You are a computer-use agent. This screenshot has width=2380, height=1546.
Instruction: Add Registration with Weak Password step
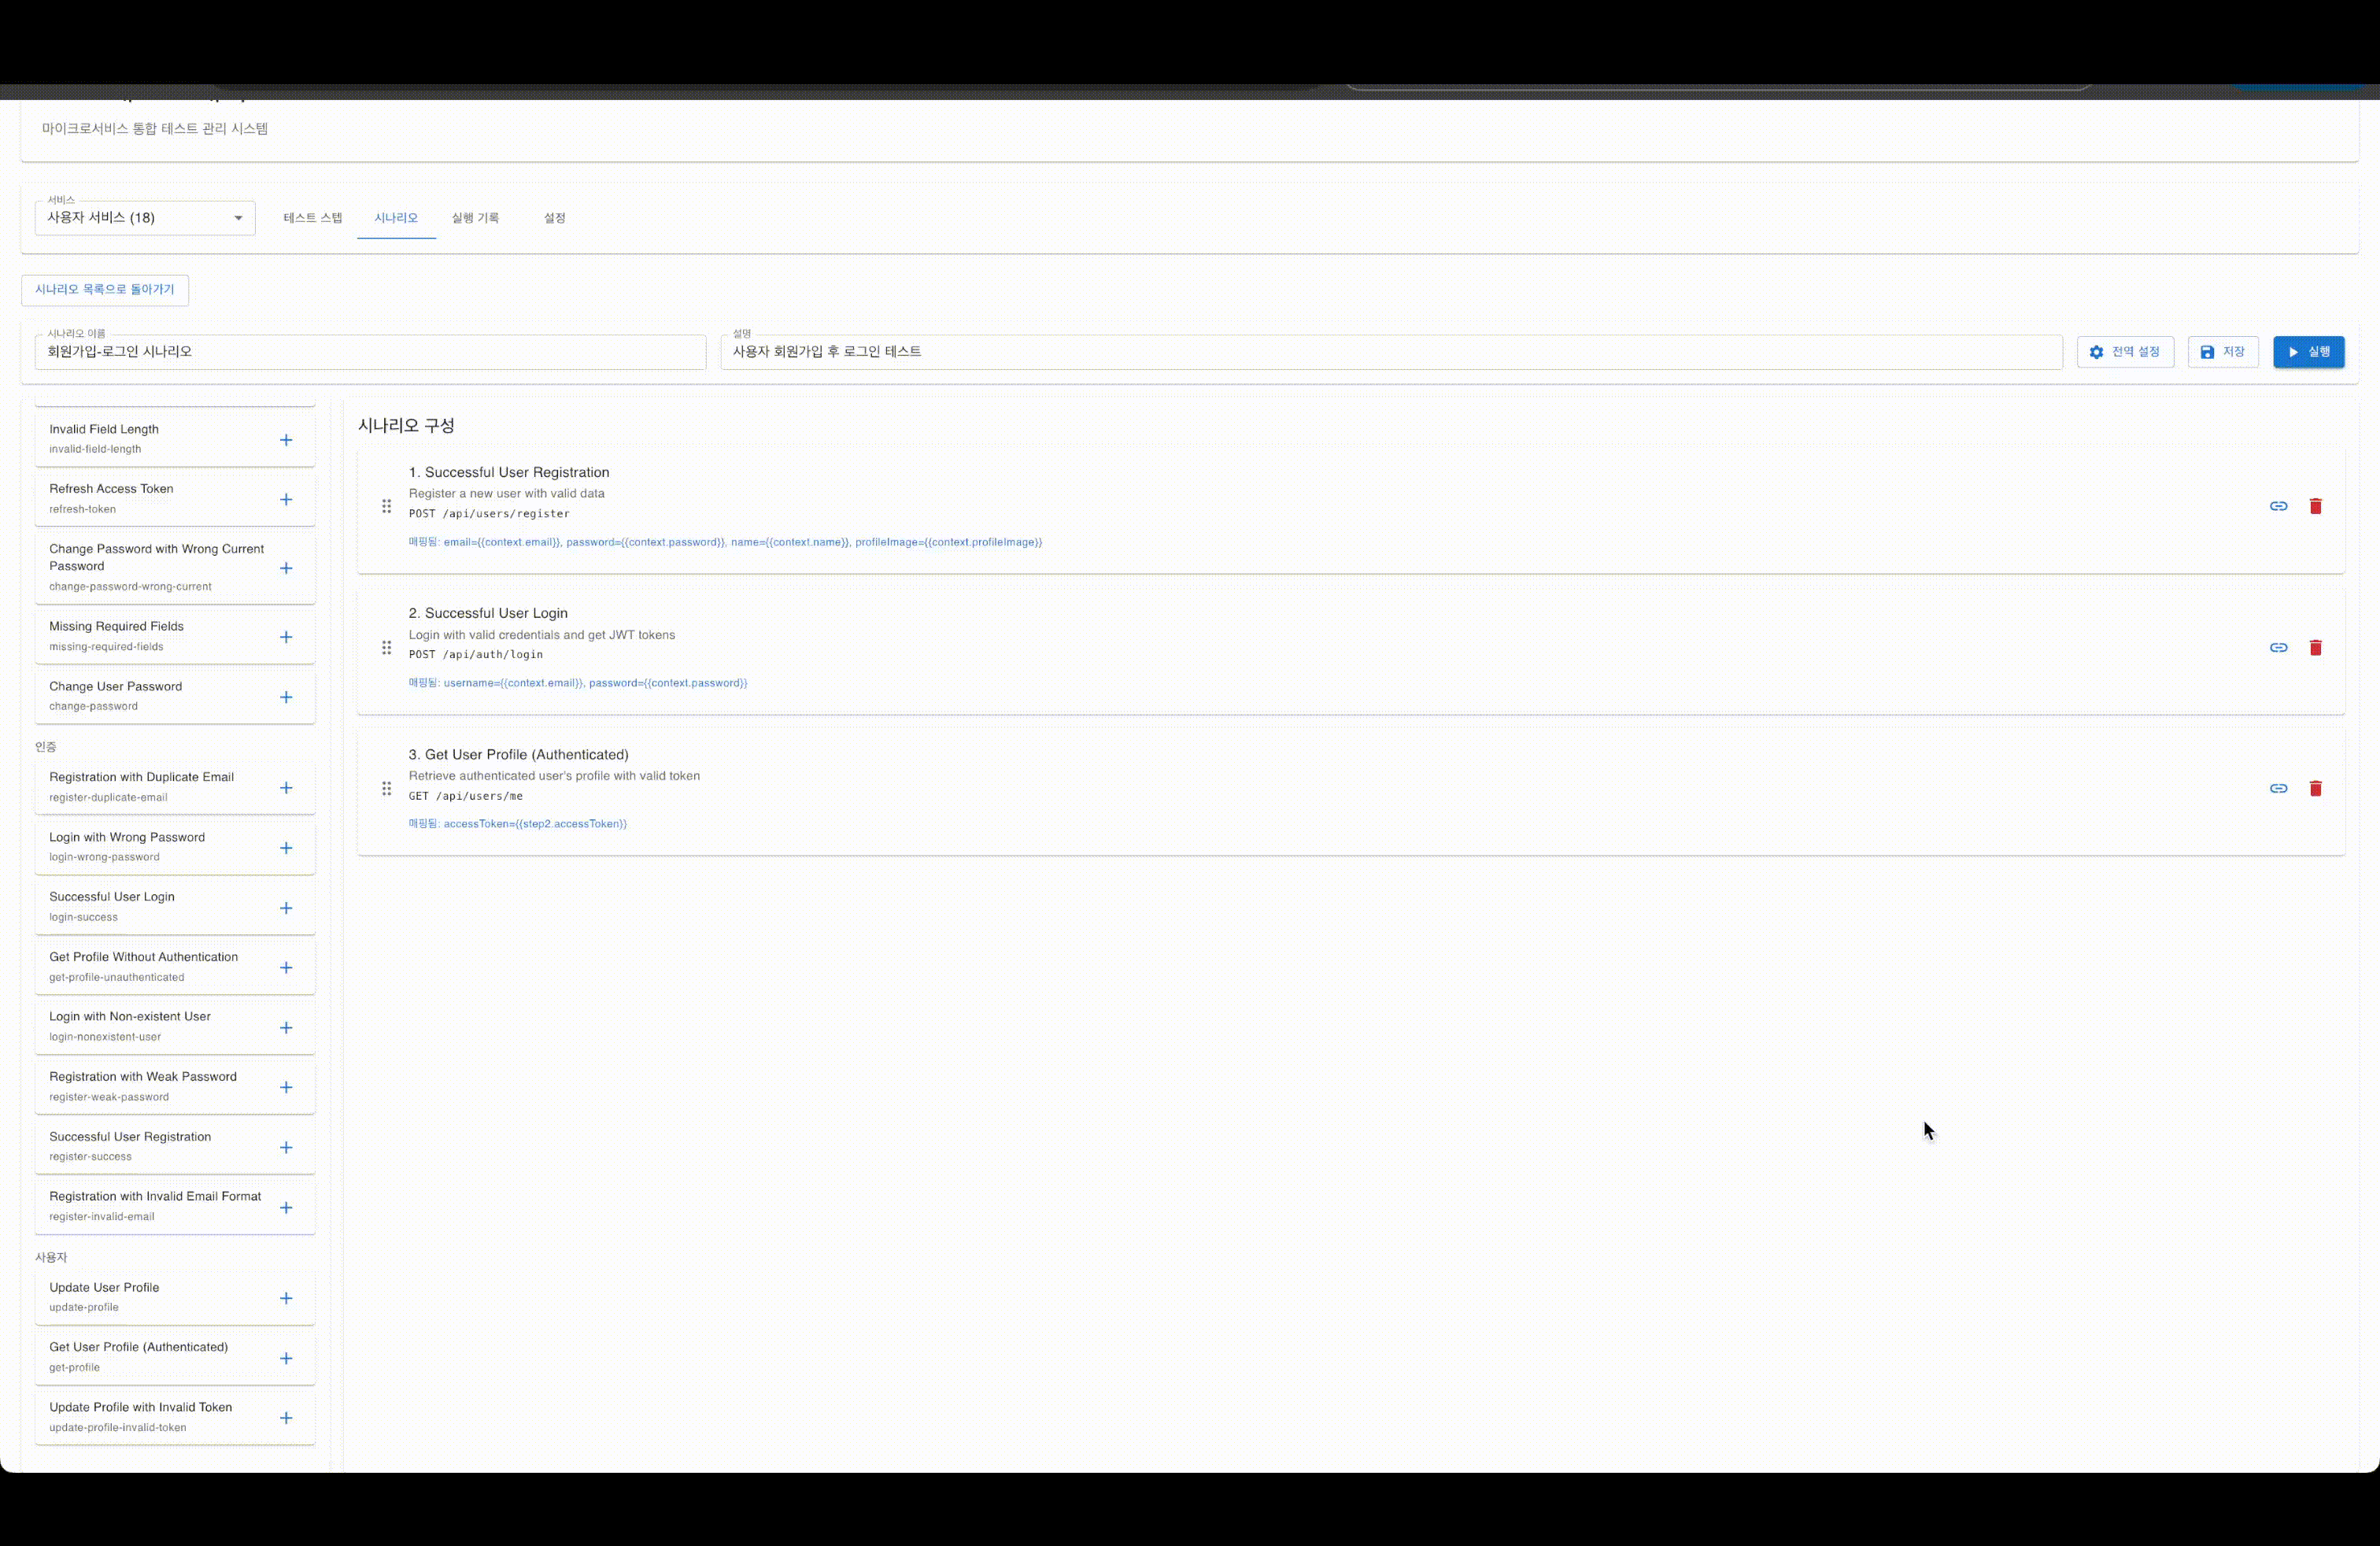click(x=286, y=1087)
